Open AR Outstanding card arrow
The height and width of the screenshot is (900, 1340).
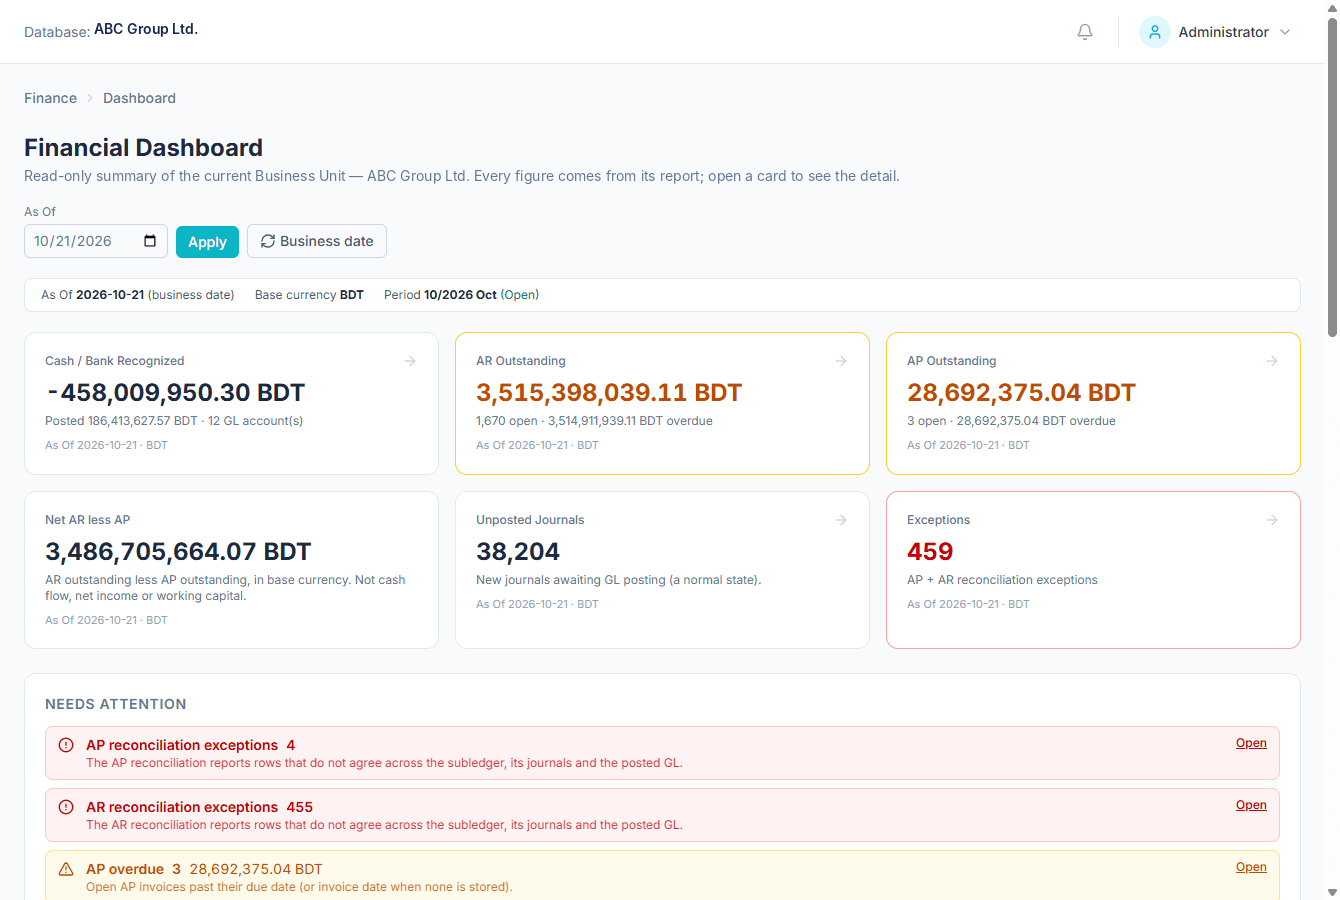pyautogui.click(x=841, y=361)
